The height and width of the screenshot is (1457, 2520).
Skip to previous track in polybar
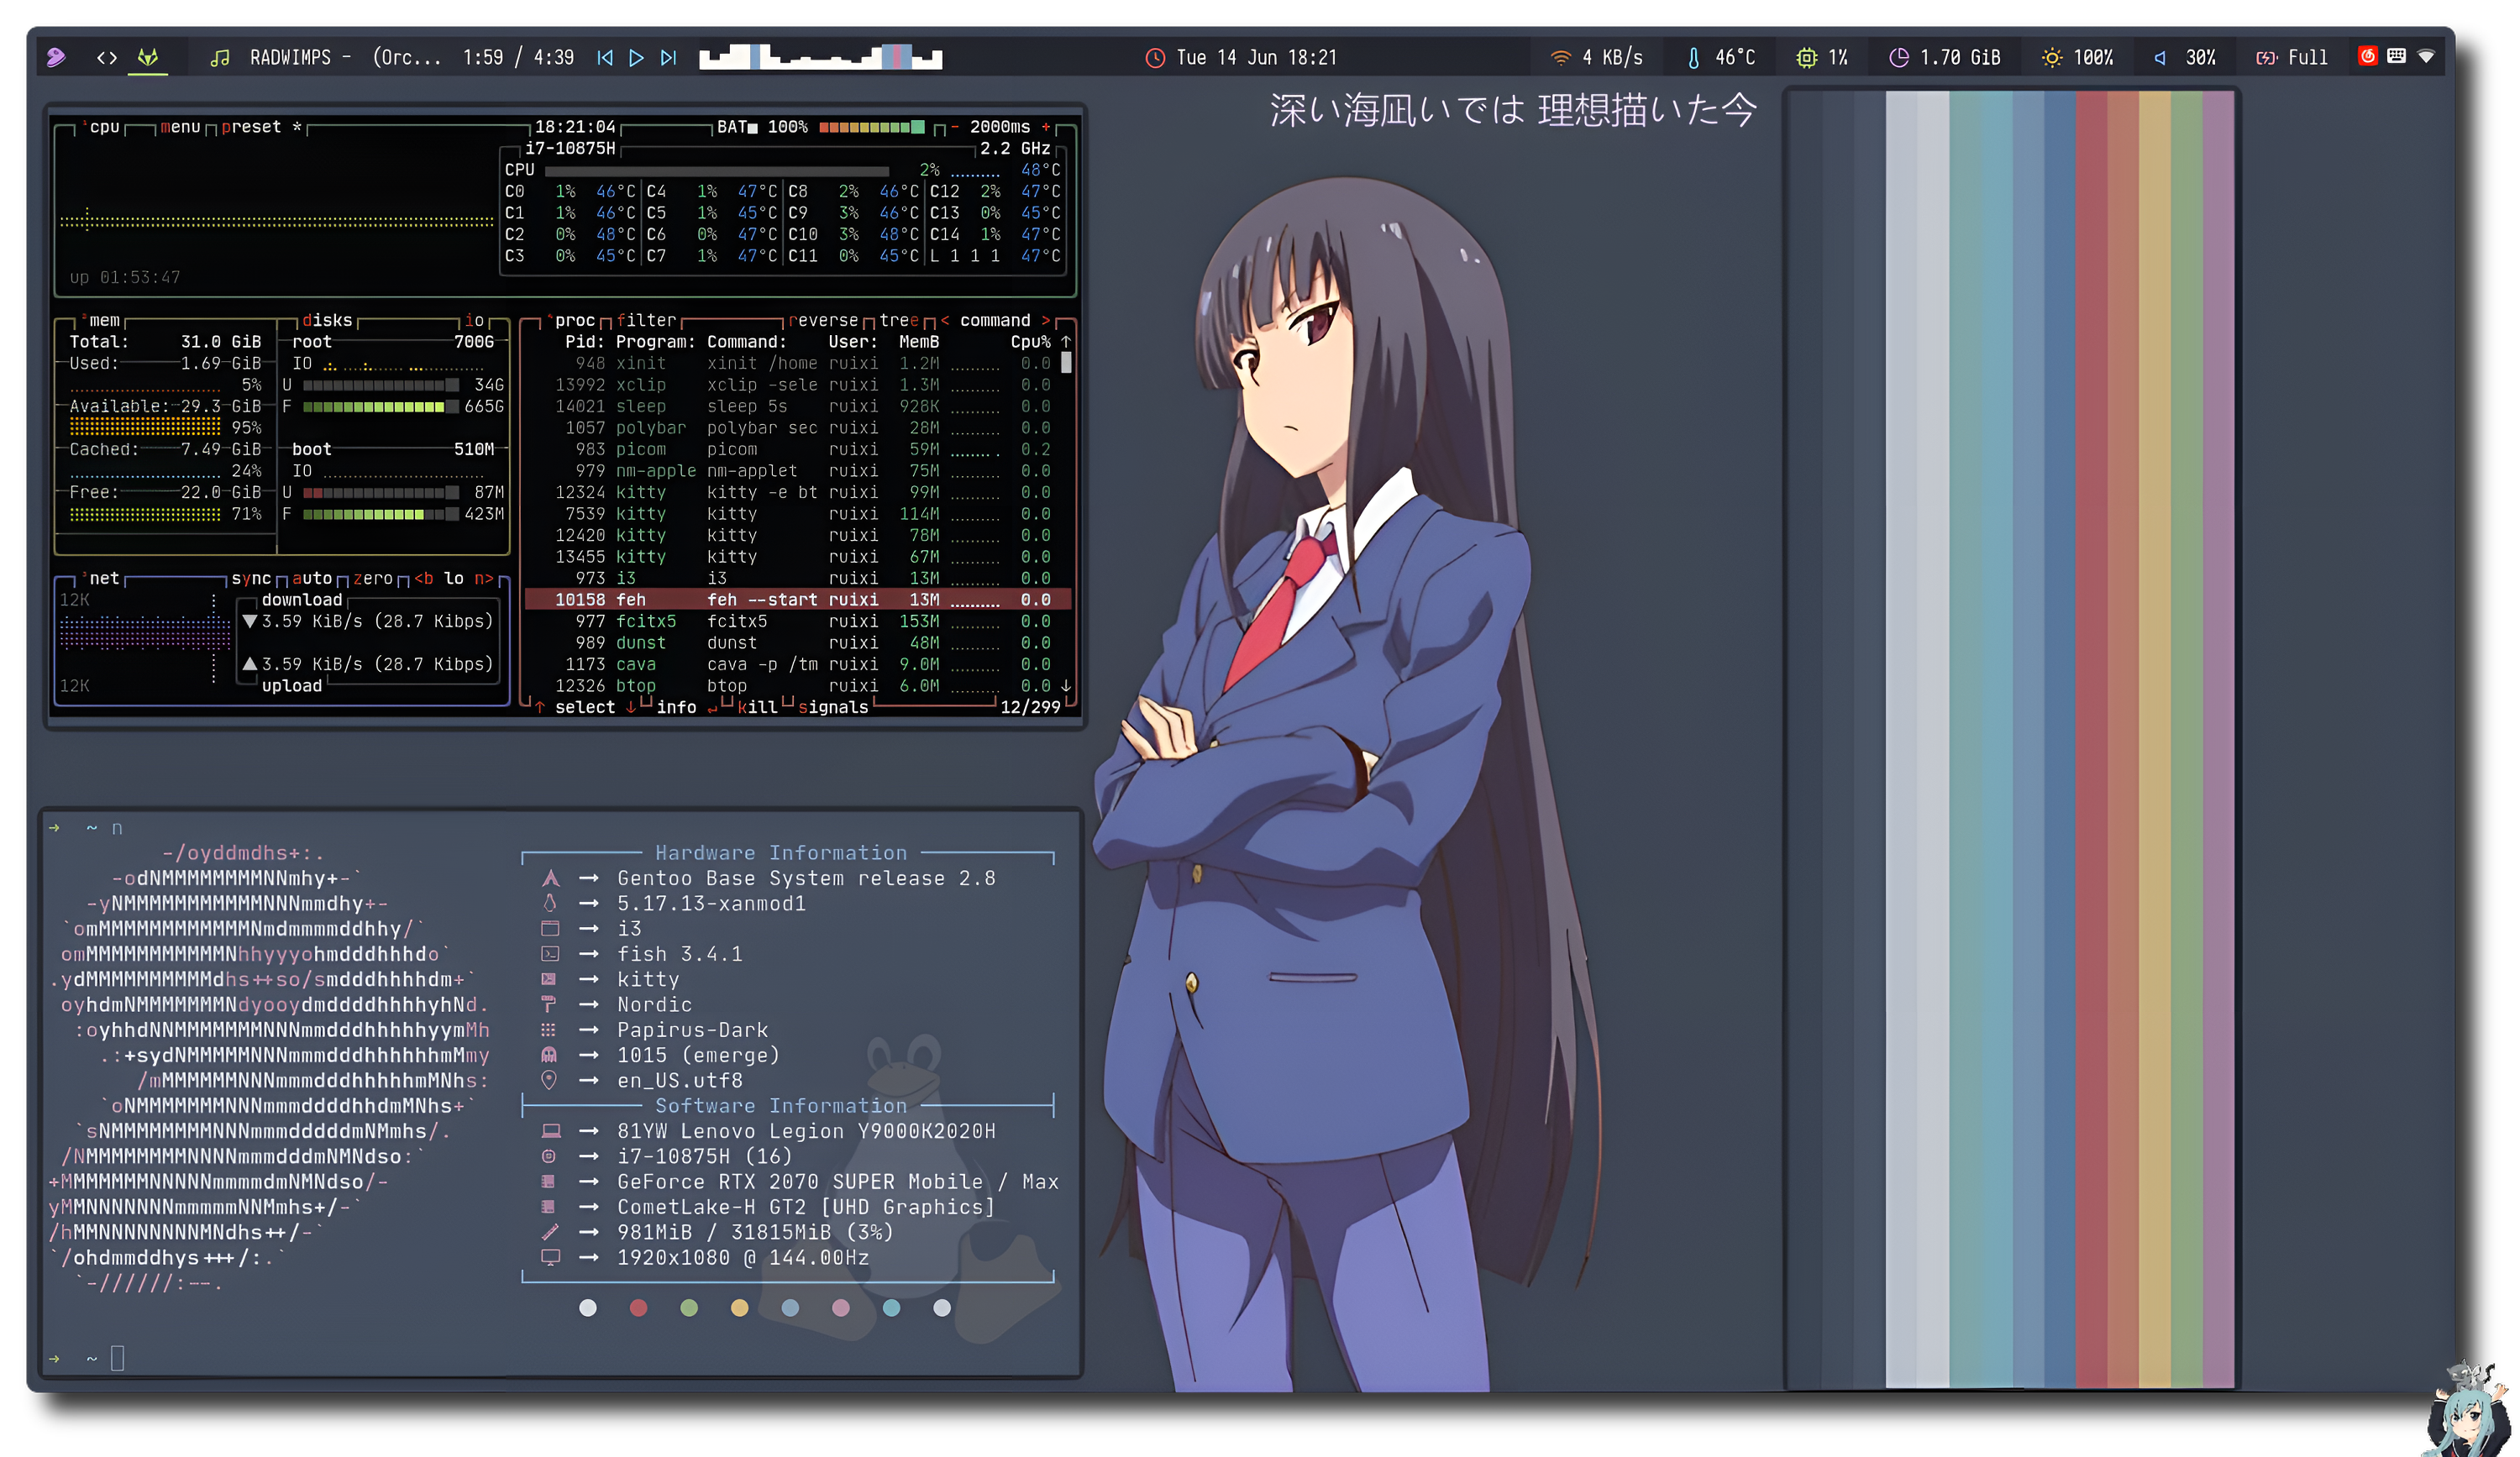click(605, 58)
